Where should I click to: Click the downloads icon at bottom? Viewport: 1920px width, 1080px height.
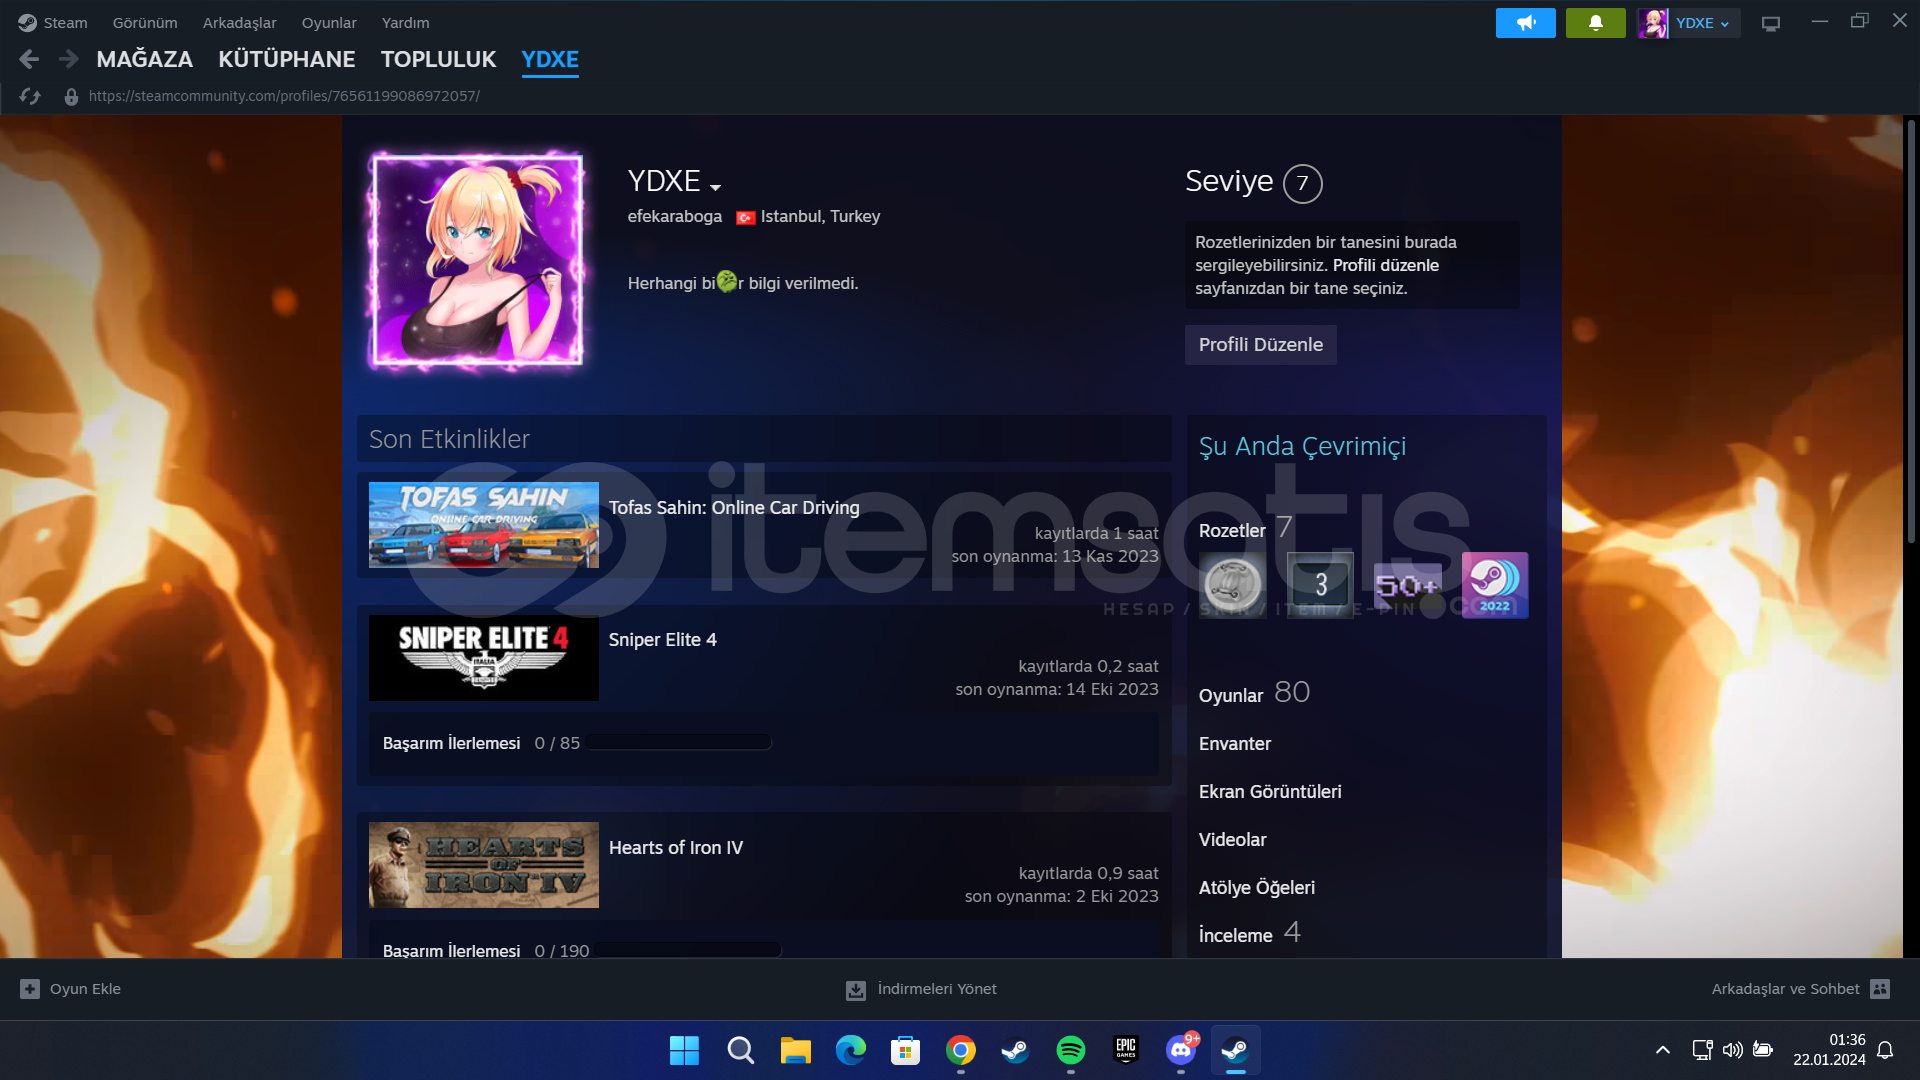pos(856,990)
